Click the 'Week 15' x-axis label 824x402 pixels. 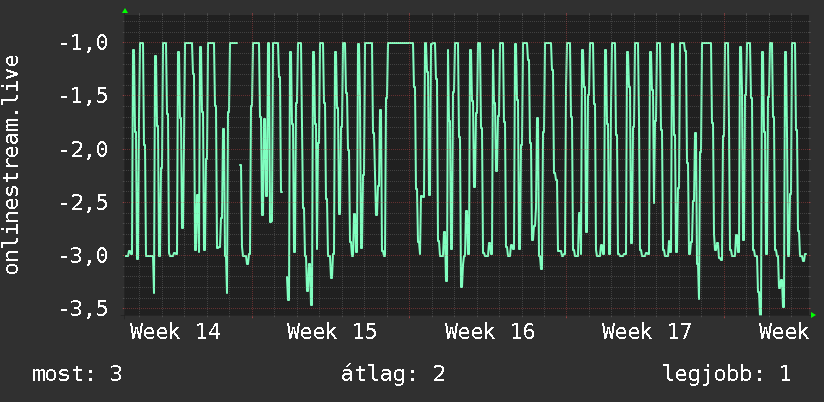coord(333,332)
